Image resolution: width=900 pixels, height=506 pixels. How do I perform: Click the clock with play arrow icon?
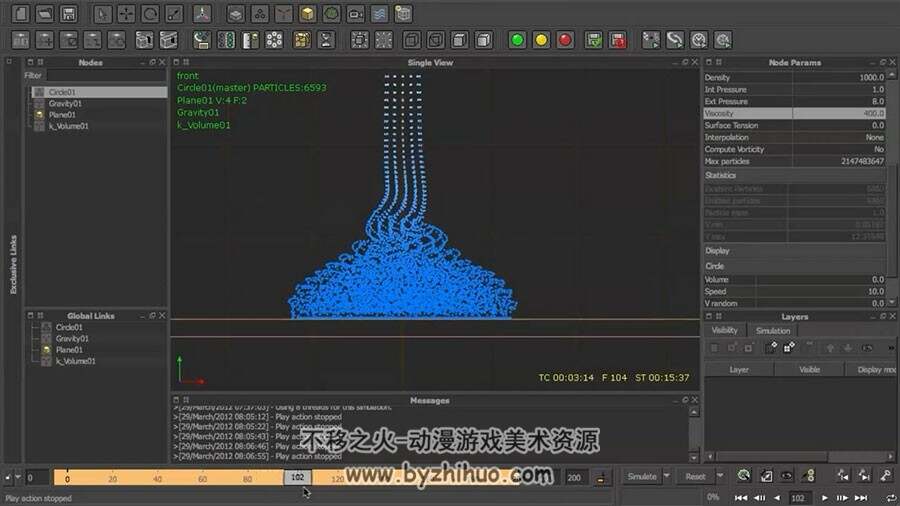[699, 40]
